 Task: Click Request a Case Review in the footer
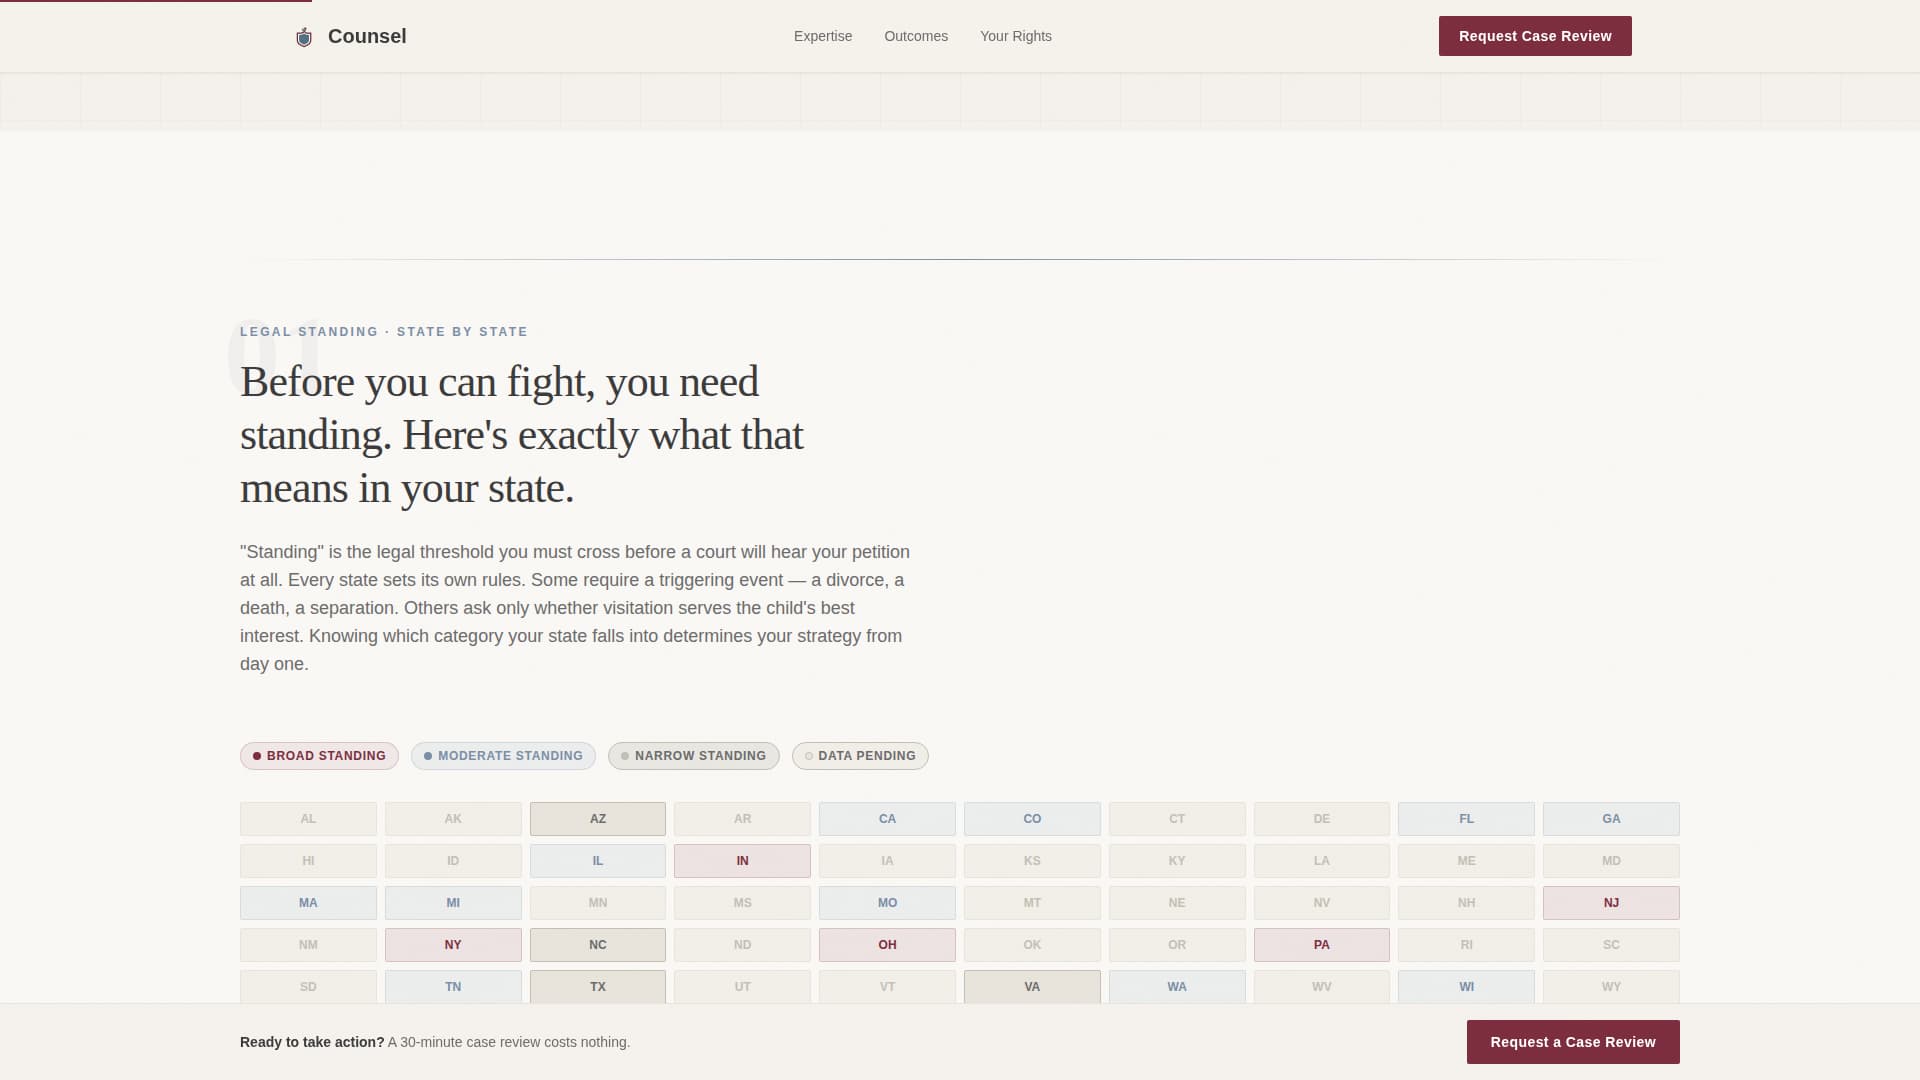click(x=1573, y=1041)
